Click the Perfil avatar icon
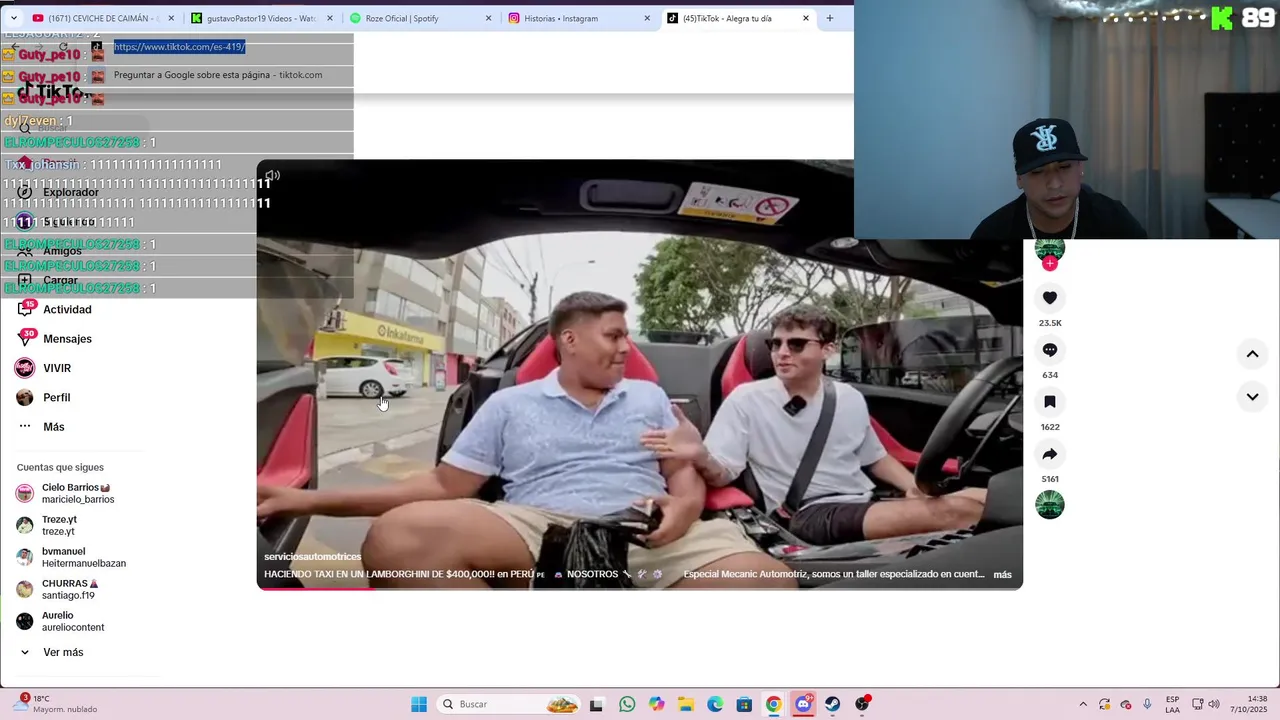This screenshot has width=1280, height=720. pyautogui.click(x=25, y=398)
